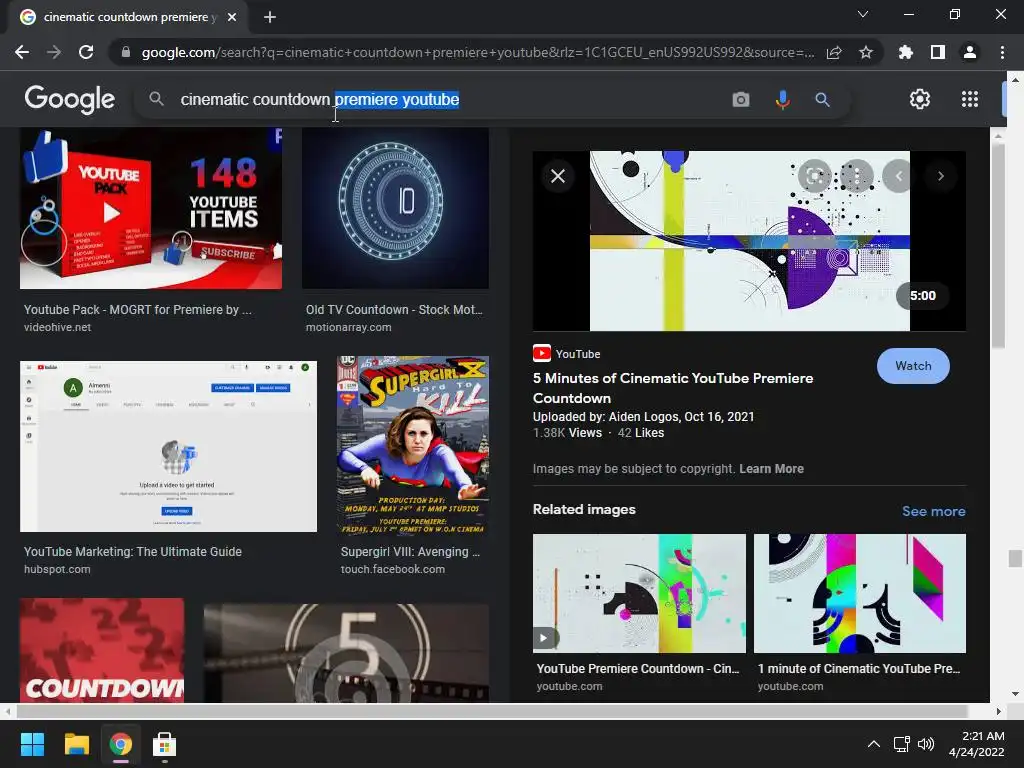Image resolution: width=1024 pixels, height=768 pixels.
Task: Toggle the Chrome side panel icon
Action: [x=938, y=52]
